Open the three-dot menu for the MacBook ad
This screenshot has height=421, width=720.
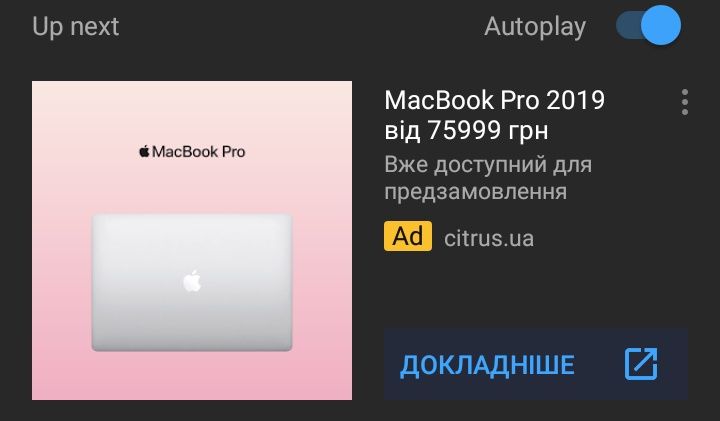685,102
